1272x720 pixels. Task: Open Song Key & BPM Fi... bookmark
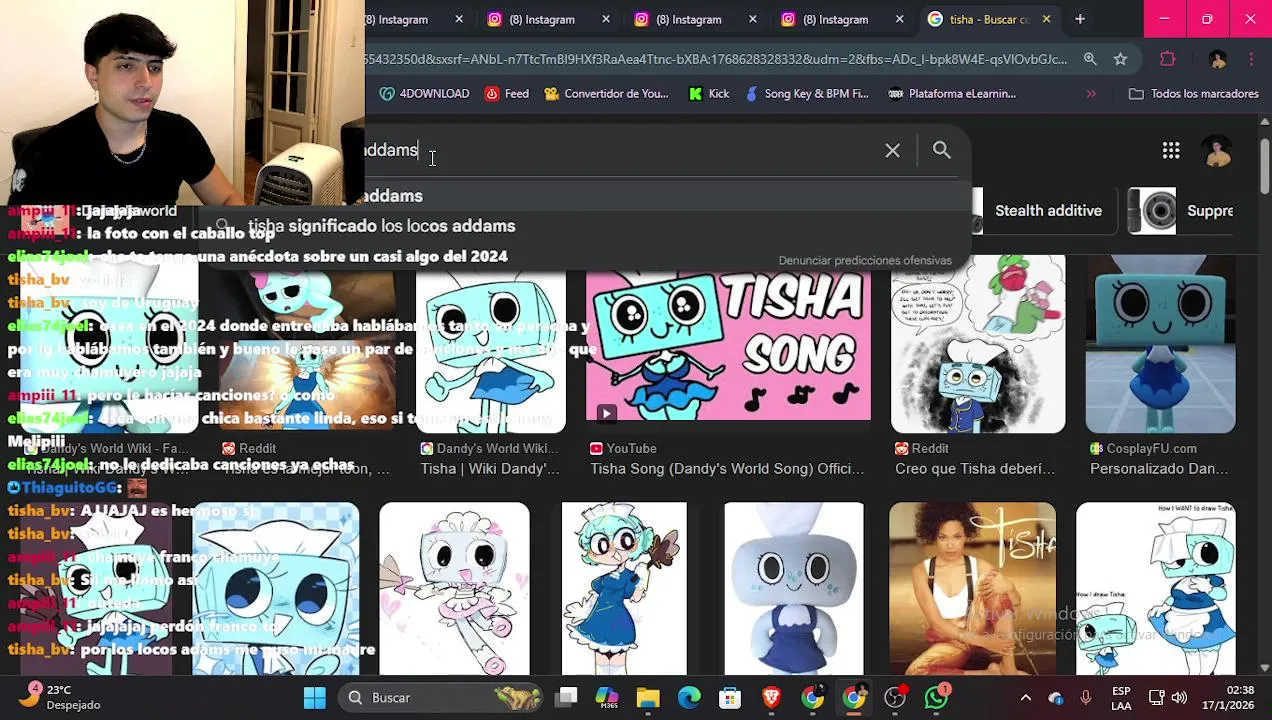[806, 93]
